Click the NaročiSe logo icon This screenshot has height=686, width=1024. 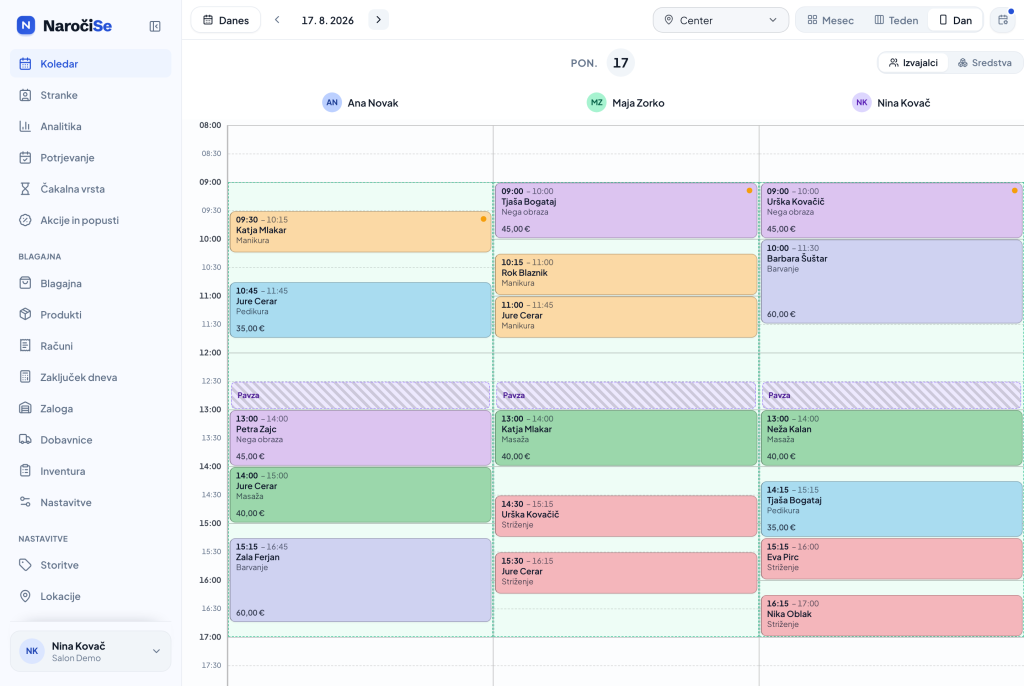(x=25, y=25)
